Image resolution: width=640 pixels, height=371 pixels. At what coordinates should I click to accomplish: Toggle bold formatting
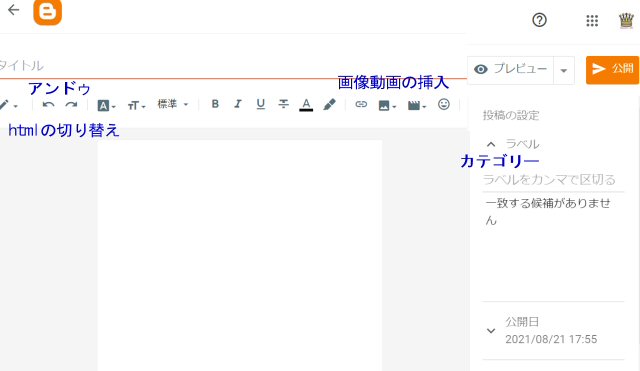coord(215,104)
